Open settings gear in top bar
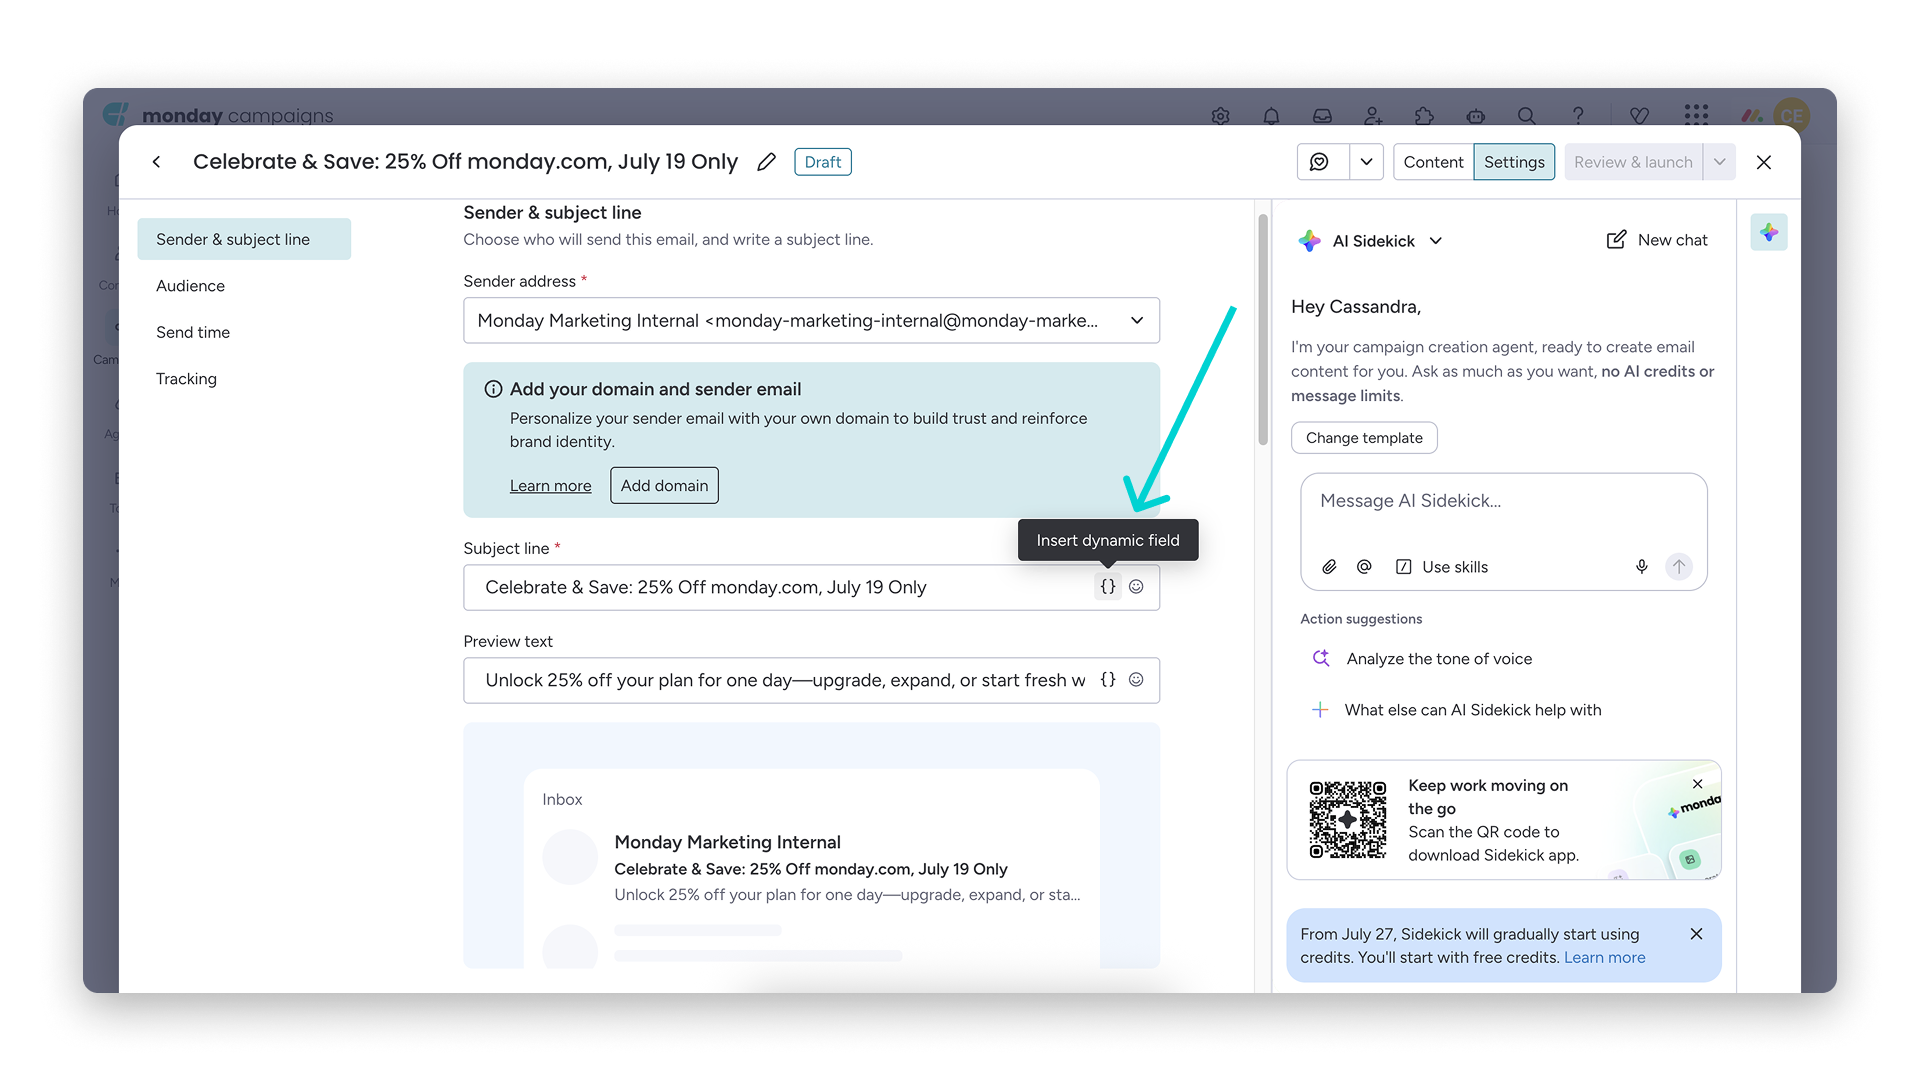Screen dimensions: 1920x1080 point(1220,116)
